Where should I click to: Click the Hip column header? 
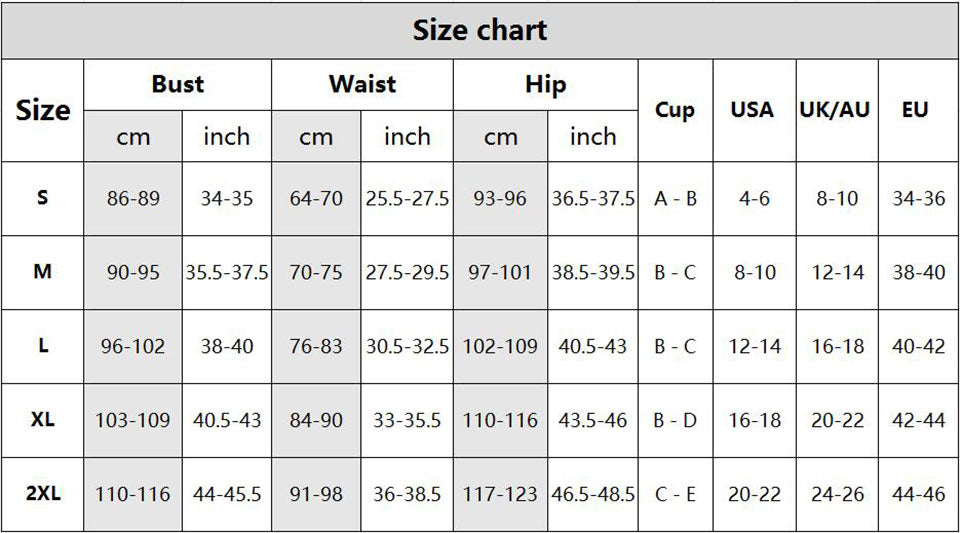click(x=545, y=85)
